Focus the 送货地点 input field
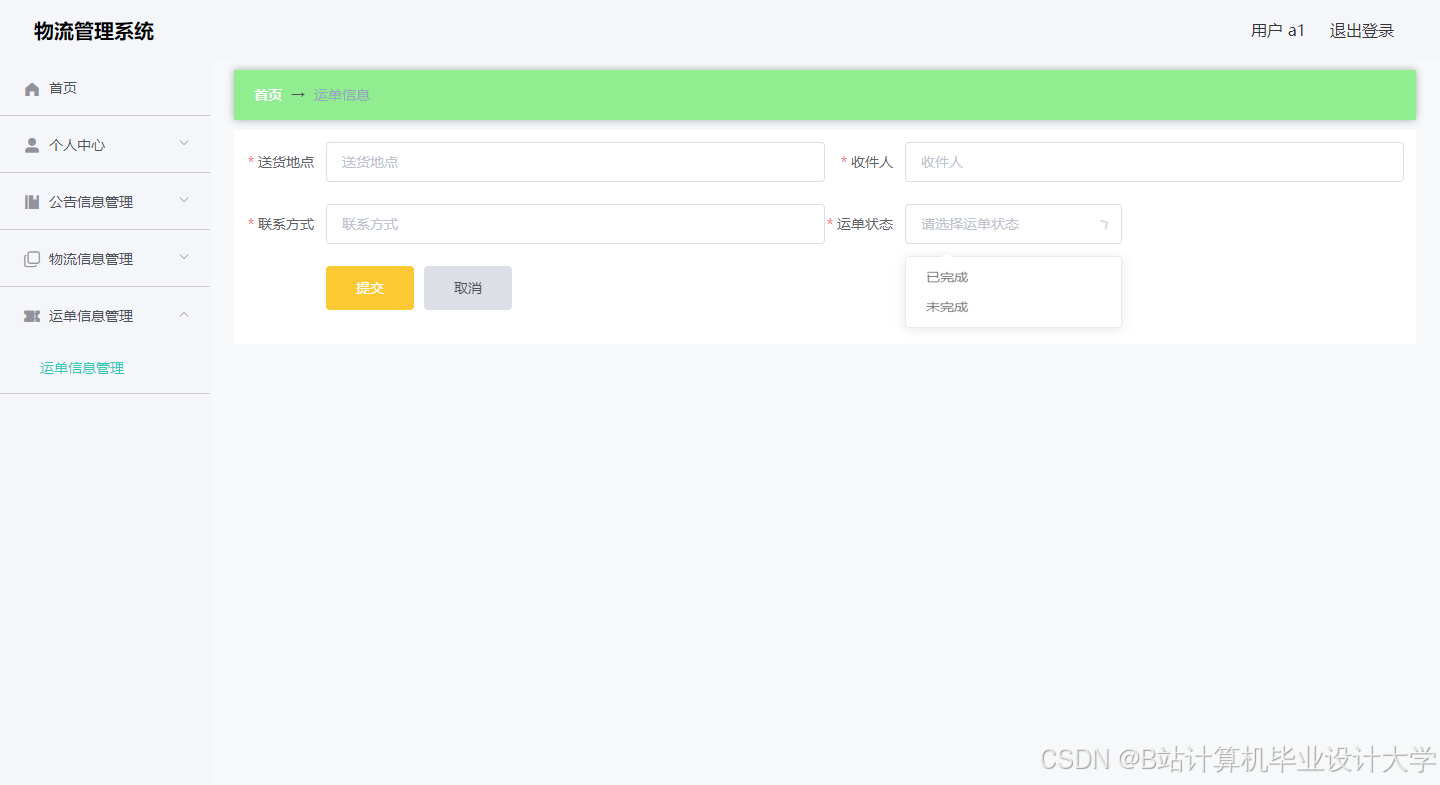1440x785 pixels. (x=575, y=162)
